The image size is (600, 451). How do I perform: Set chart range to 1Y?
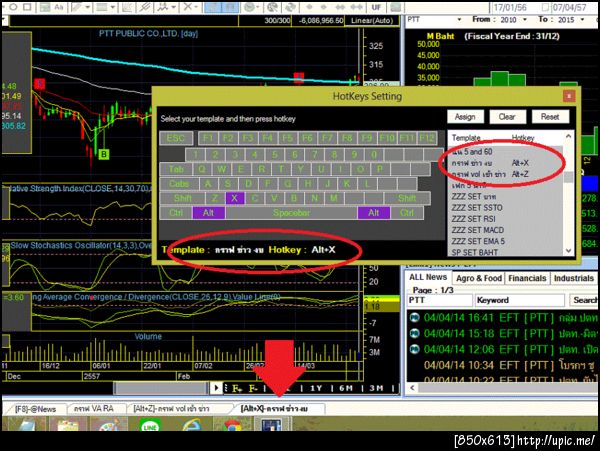pyautogui.click(x=316, y=388)
